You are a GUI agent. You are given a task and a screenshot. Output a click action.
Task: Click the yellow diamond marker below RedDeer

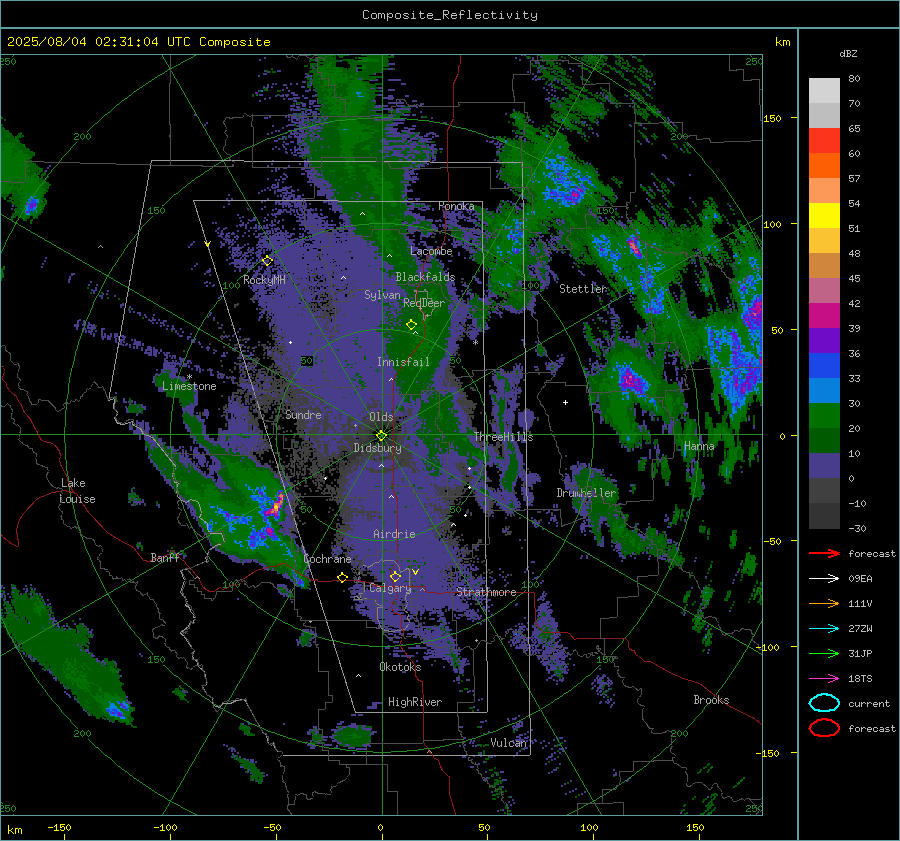click(x=412, y=325)
